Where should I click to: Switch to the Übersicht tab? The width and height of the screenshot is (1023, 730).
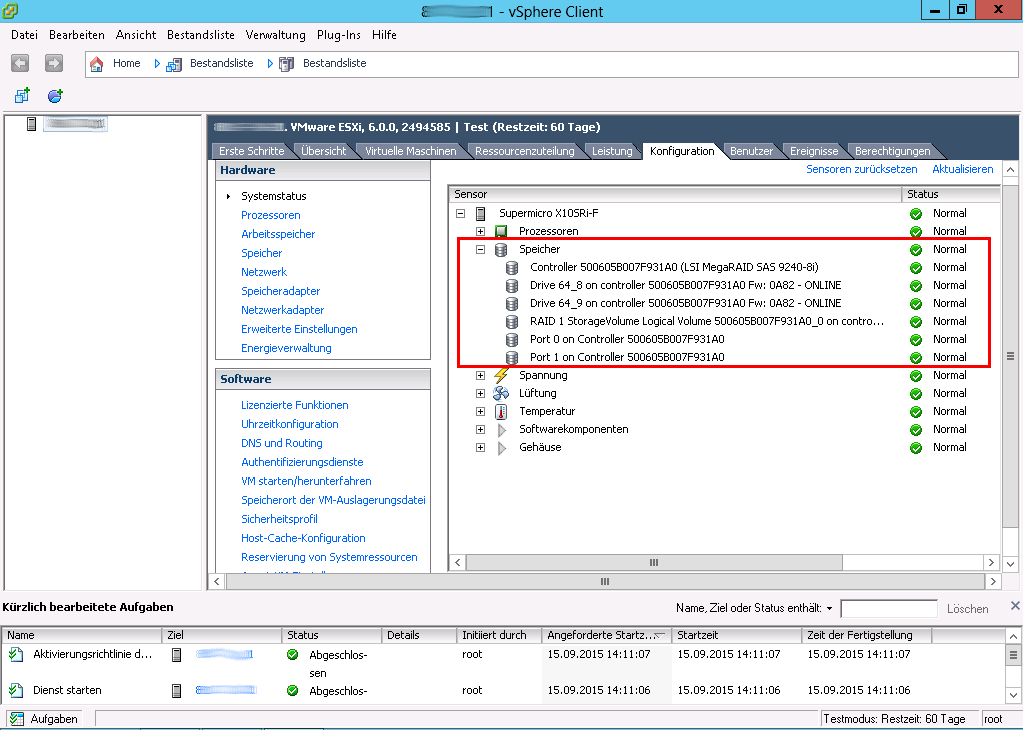(x=324, y=151)
